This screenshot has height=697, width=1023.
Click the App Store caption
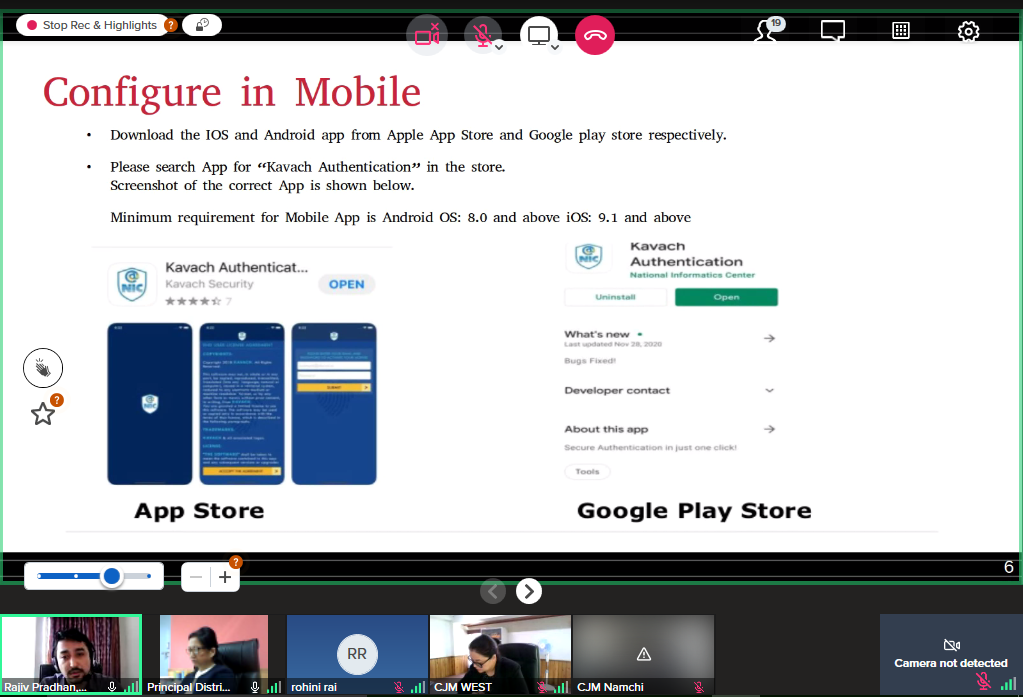199,510
